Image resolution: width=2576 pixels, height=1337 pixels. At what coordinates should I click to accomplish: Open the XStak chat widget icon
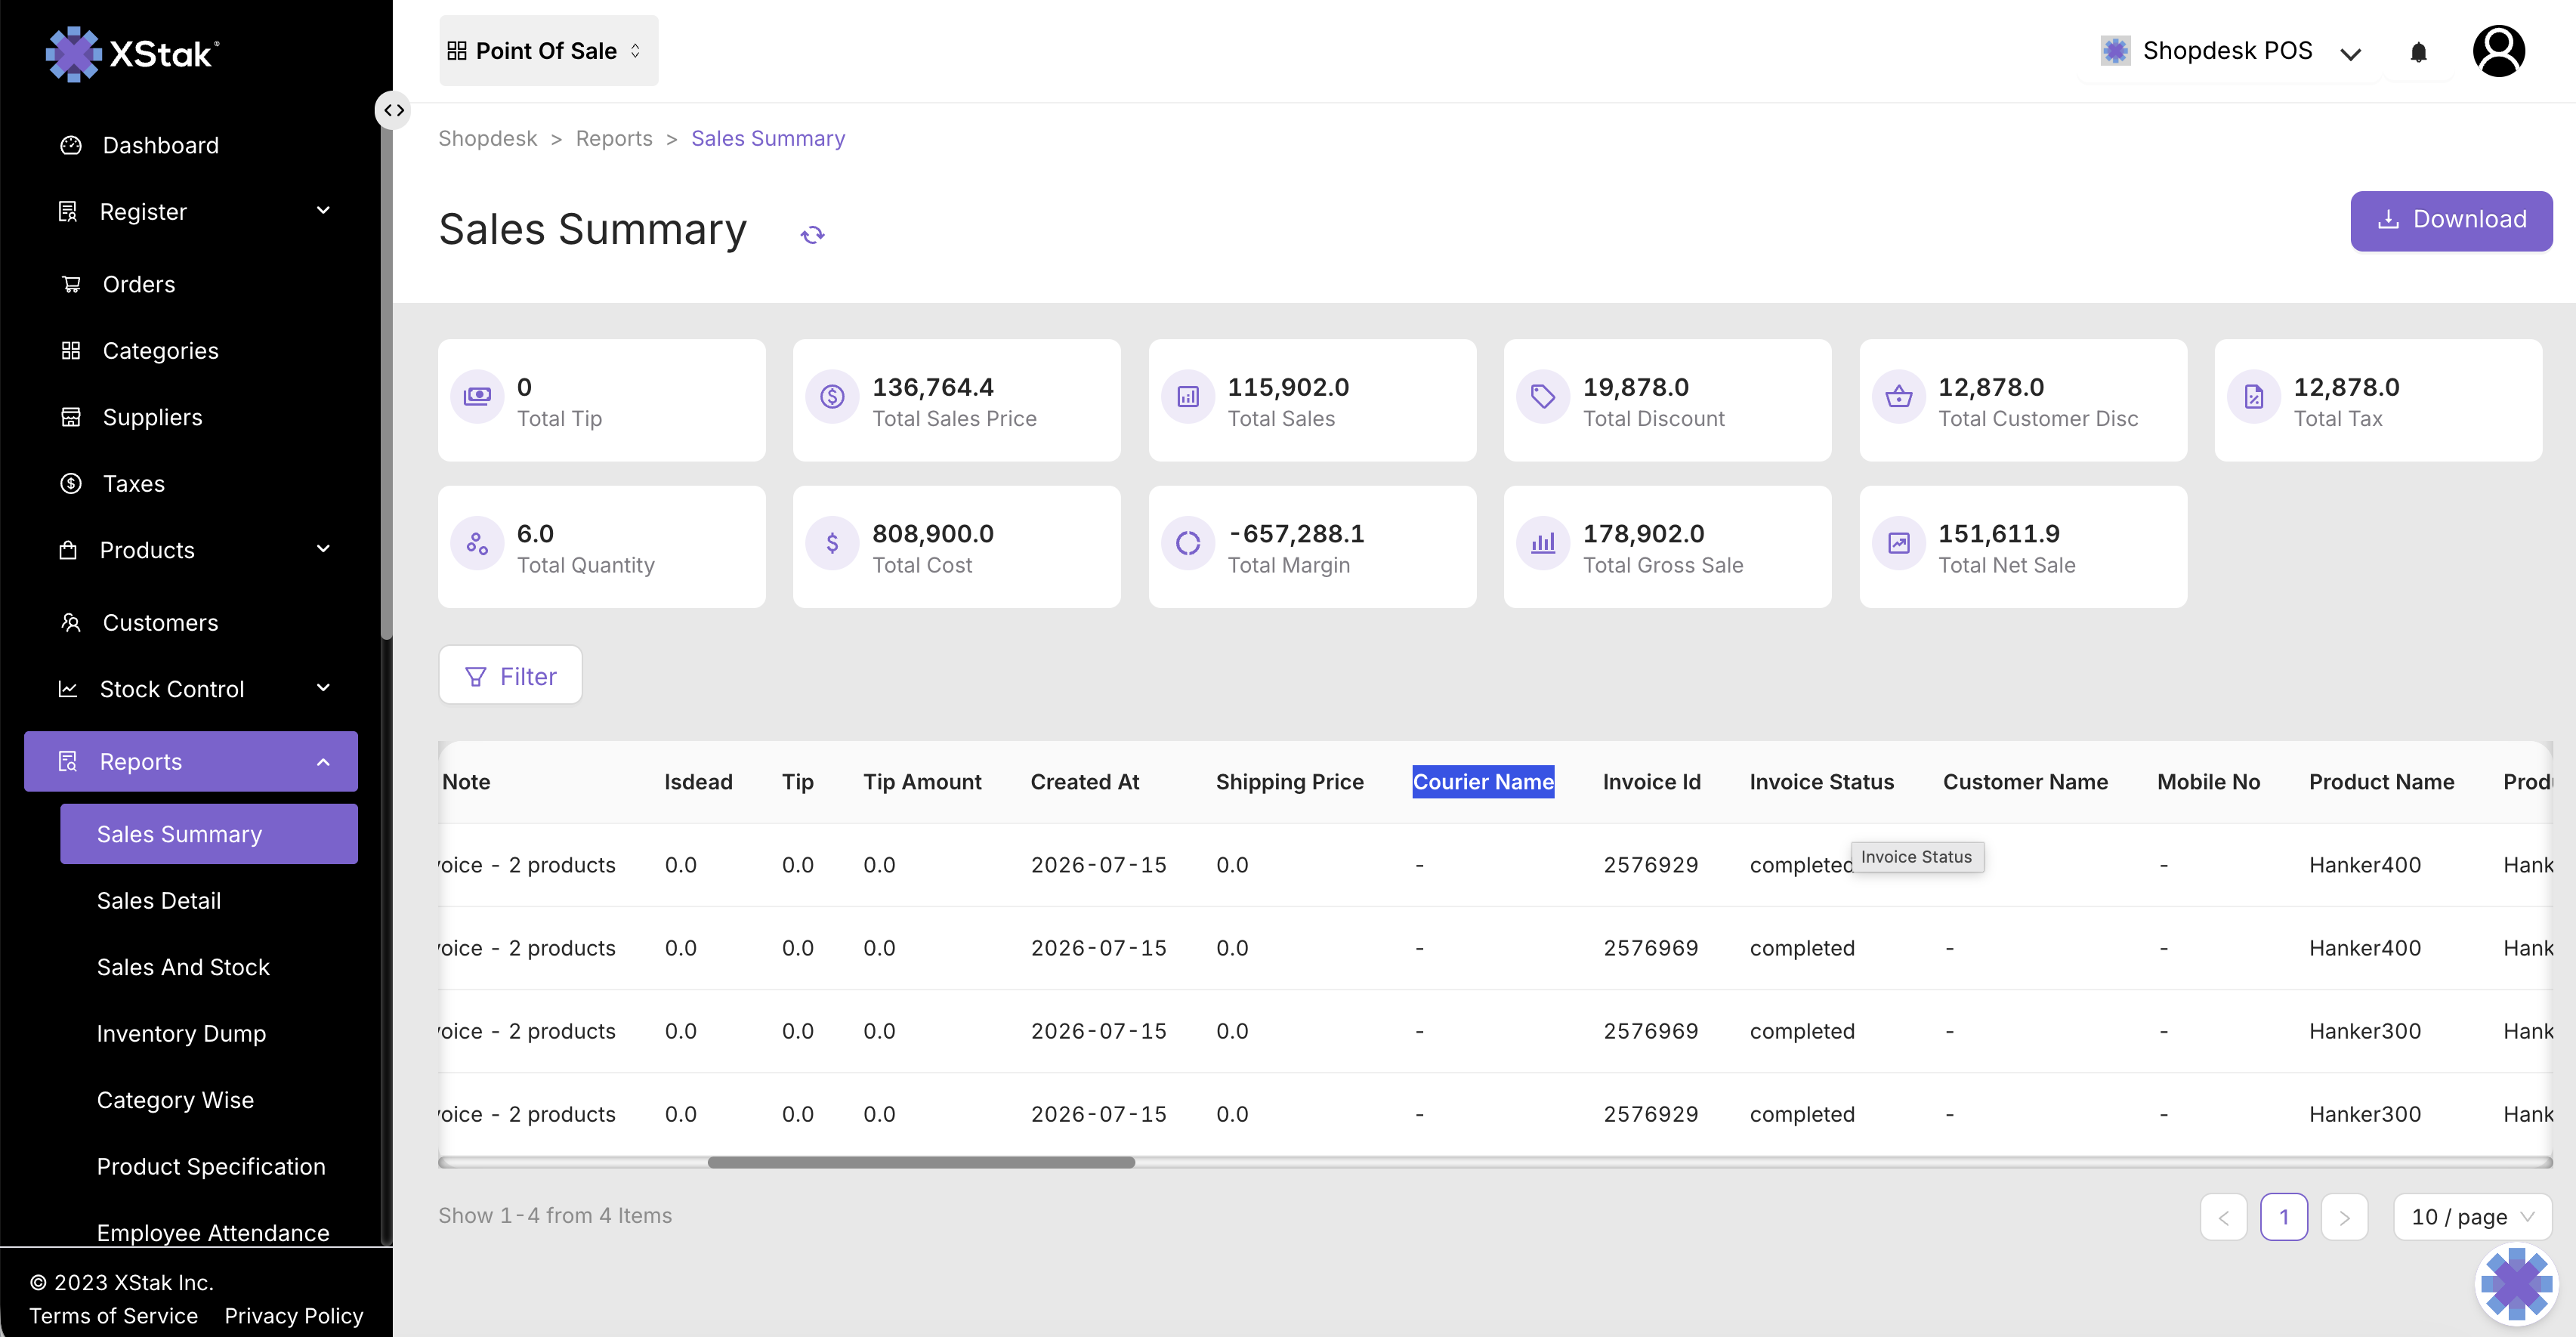(x=2516, y=1284)
